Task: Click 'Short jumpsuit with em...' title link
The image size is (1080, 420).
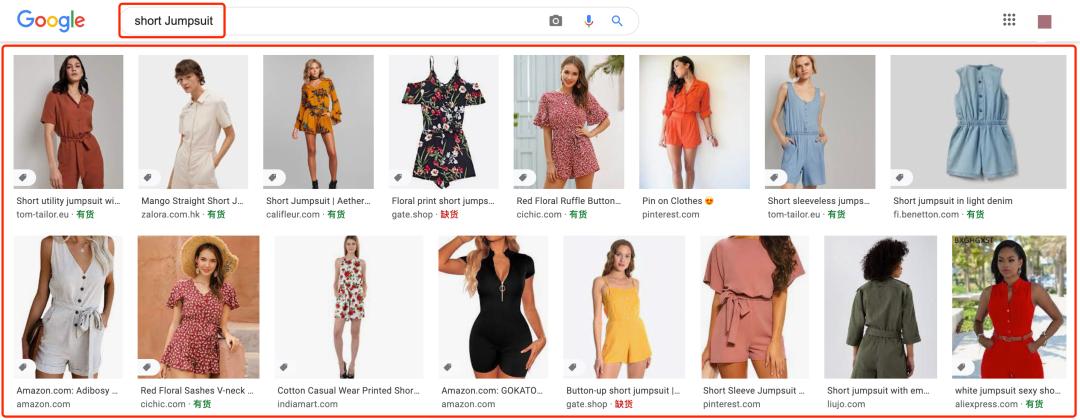Action: point(880,390)
